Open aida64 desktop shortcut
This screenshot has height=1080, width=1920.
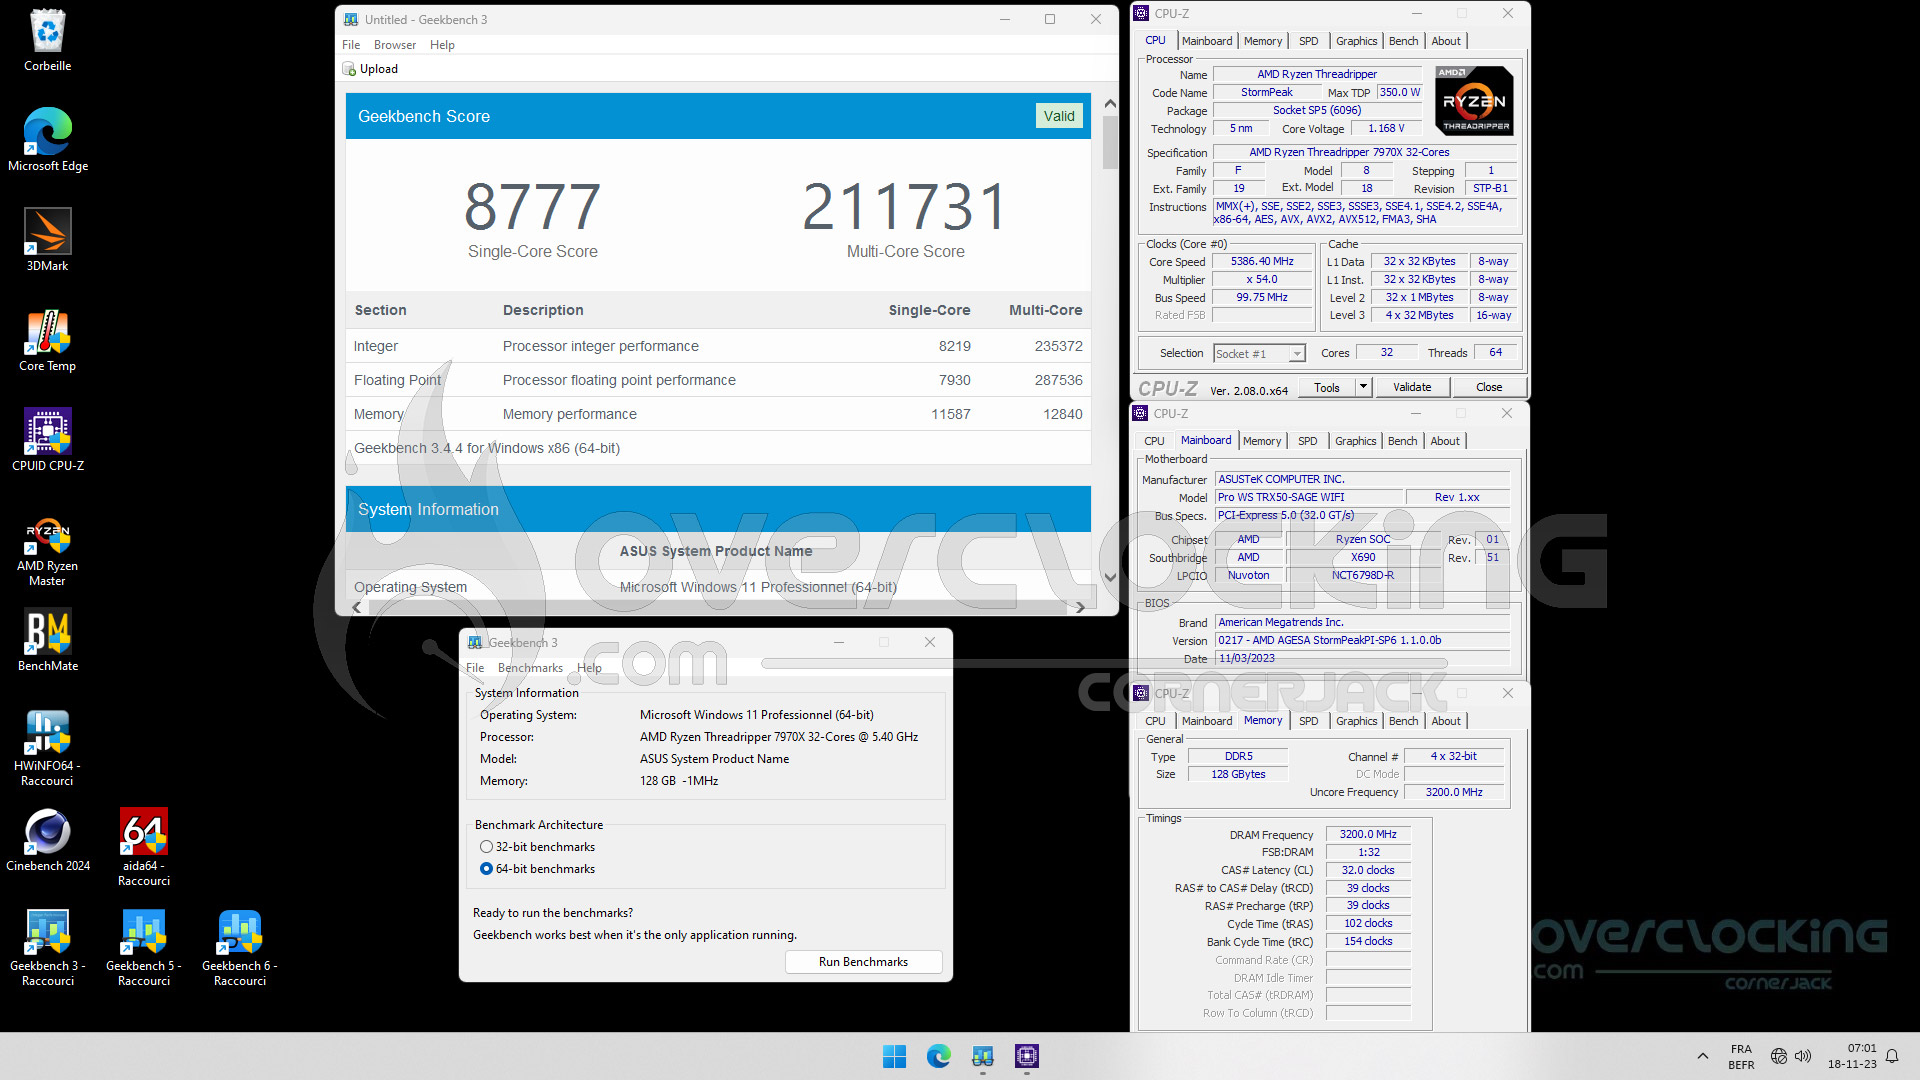click(x=144, y=847)
